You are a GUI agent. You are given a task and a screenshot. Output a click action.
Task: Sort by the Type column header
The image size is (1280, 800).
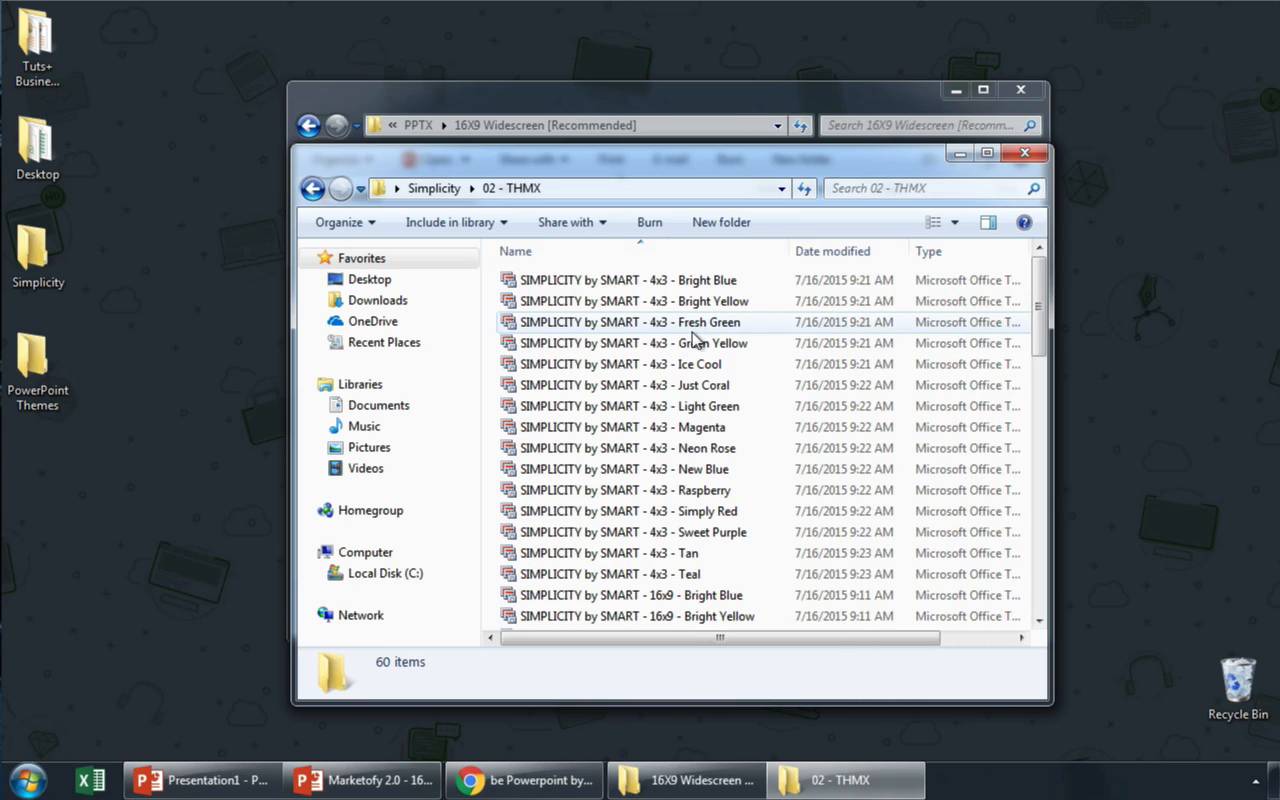(969, 251)
